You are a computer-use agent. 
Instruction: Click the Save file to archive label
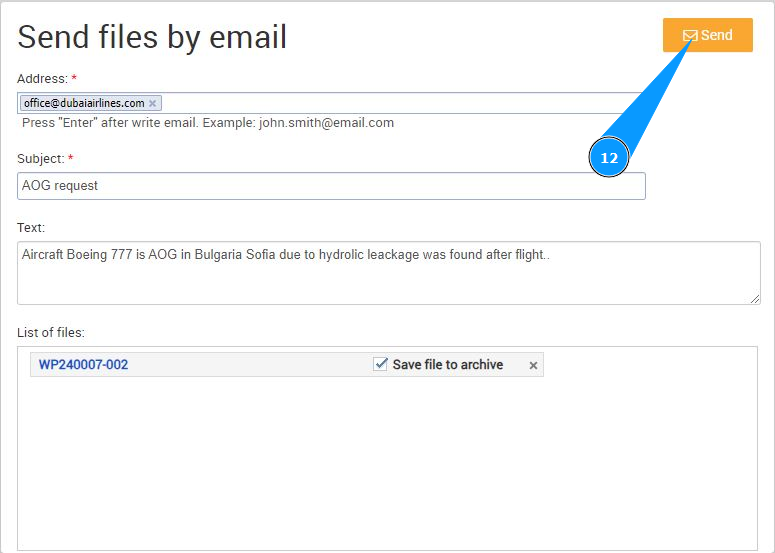coord(447,365)
